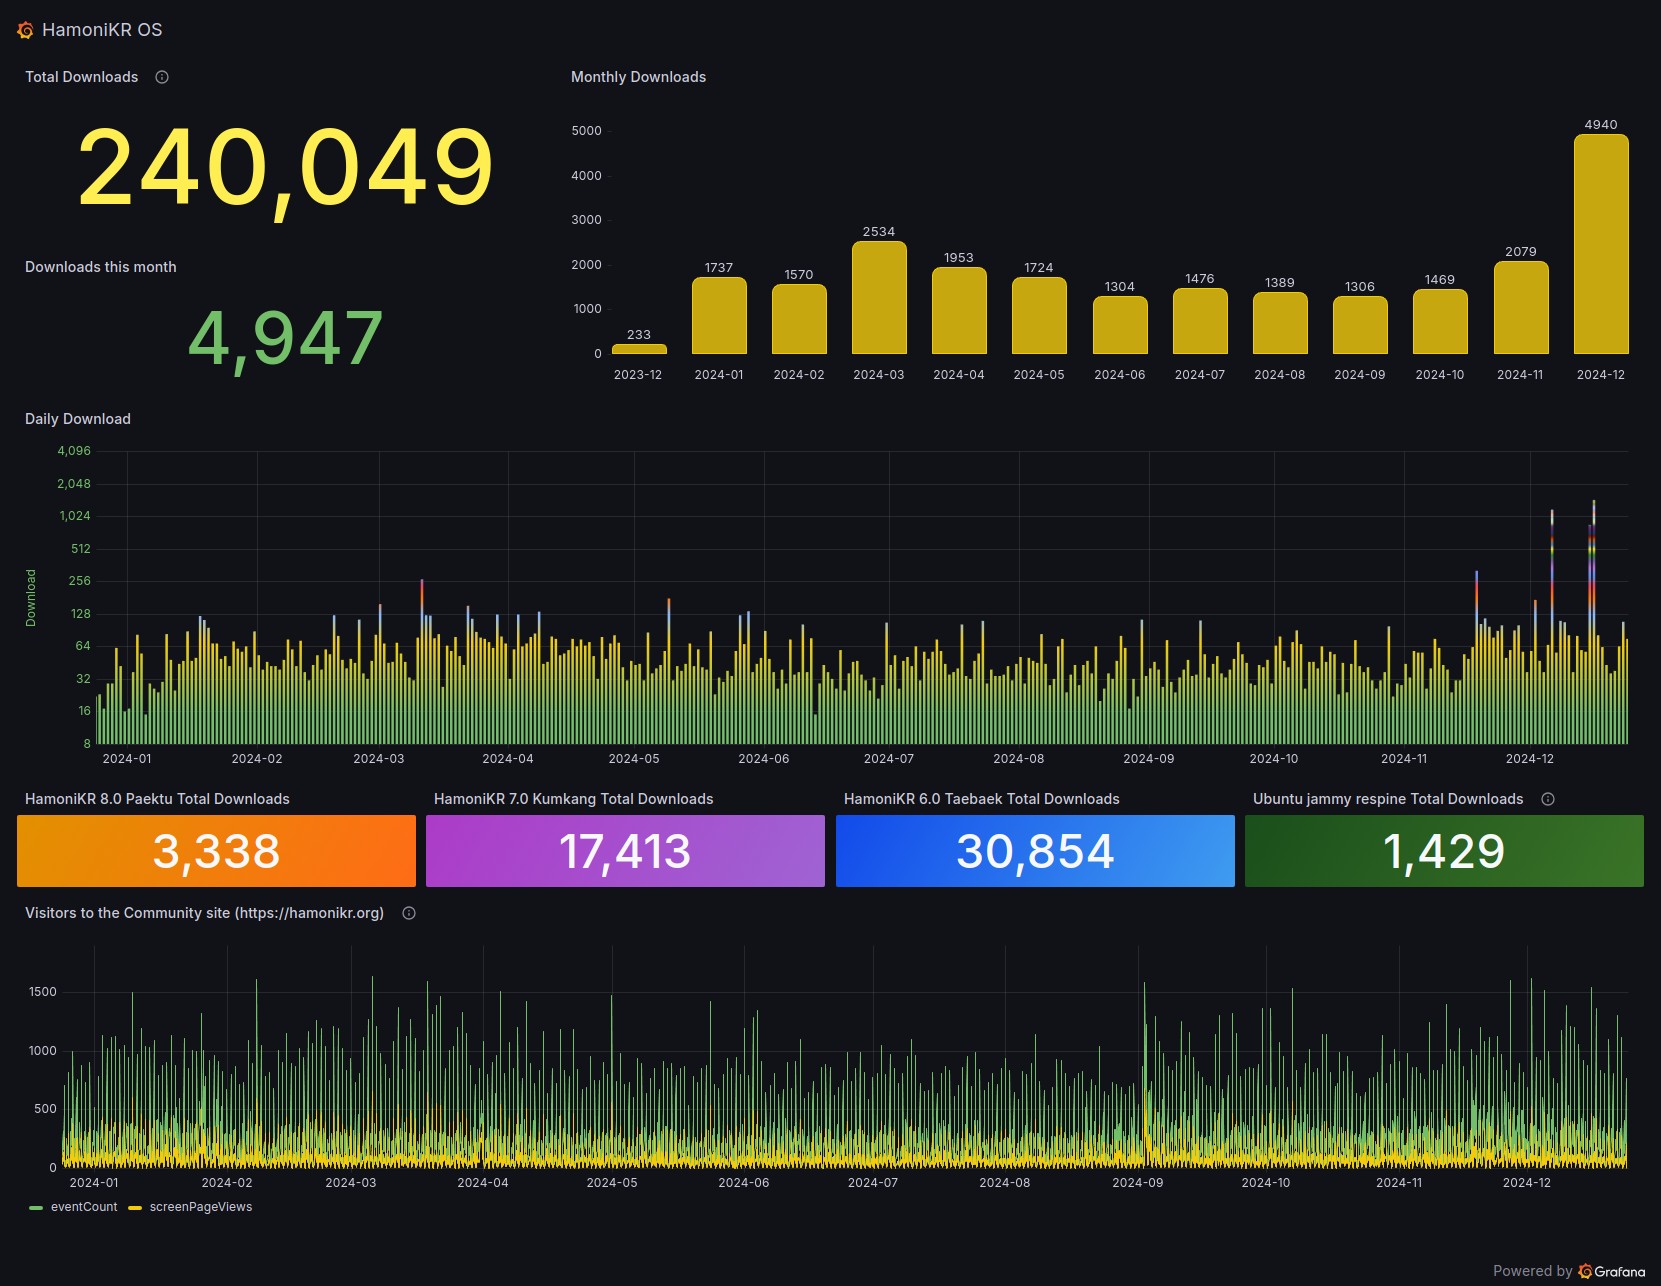
Task: Click the Download y-axis label of Daily Download
Action: pyautogui.click(x=31, y=598)
